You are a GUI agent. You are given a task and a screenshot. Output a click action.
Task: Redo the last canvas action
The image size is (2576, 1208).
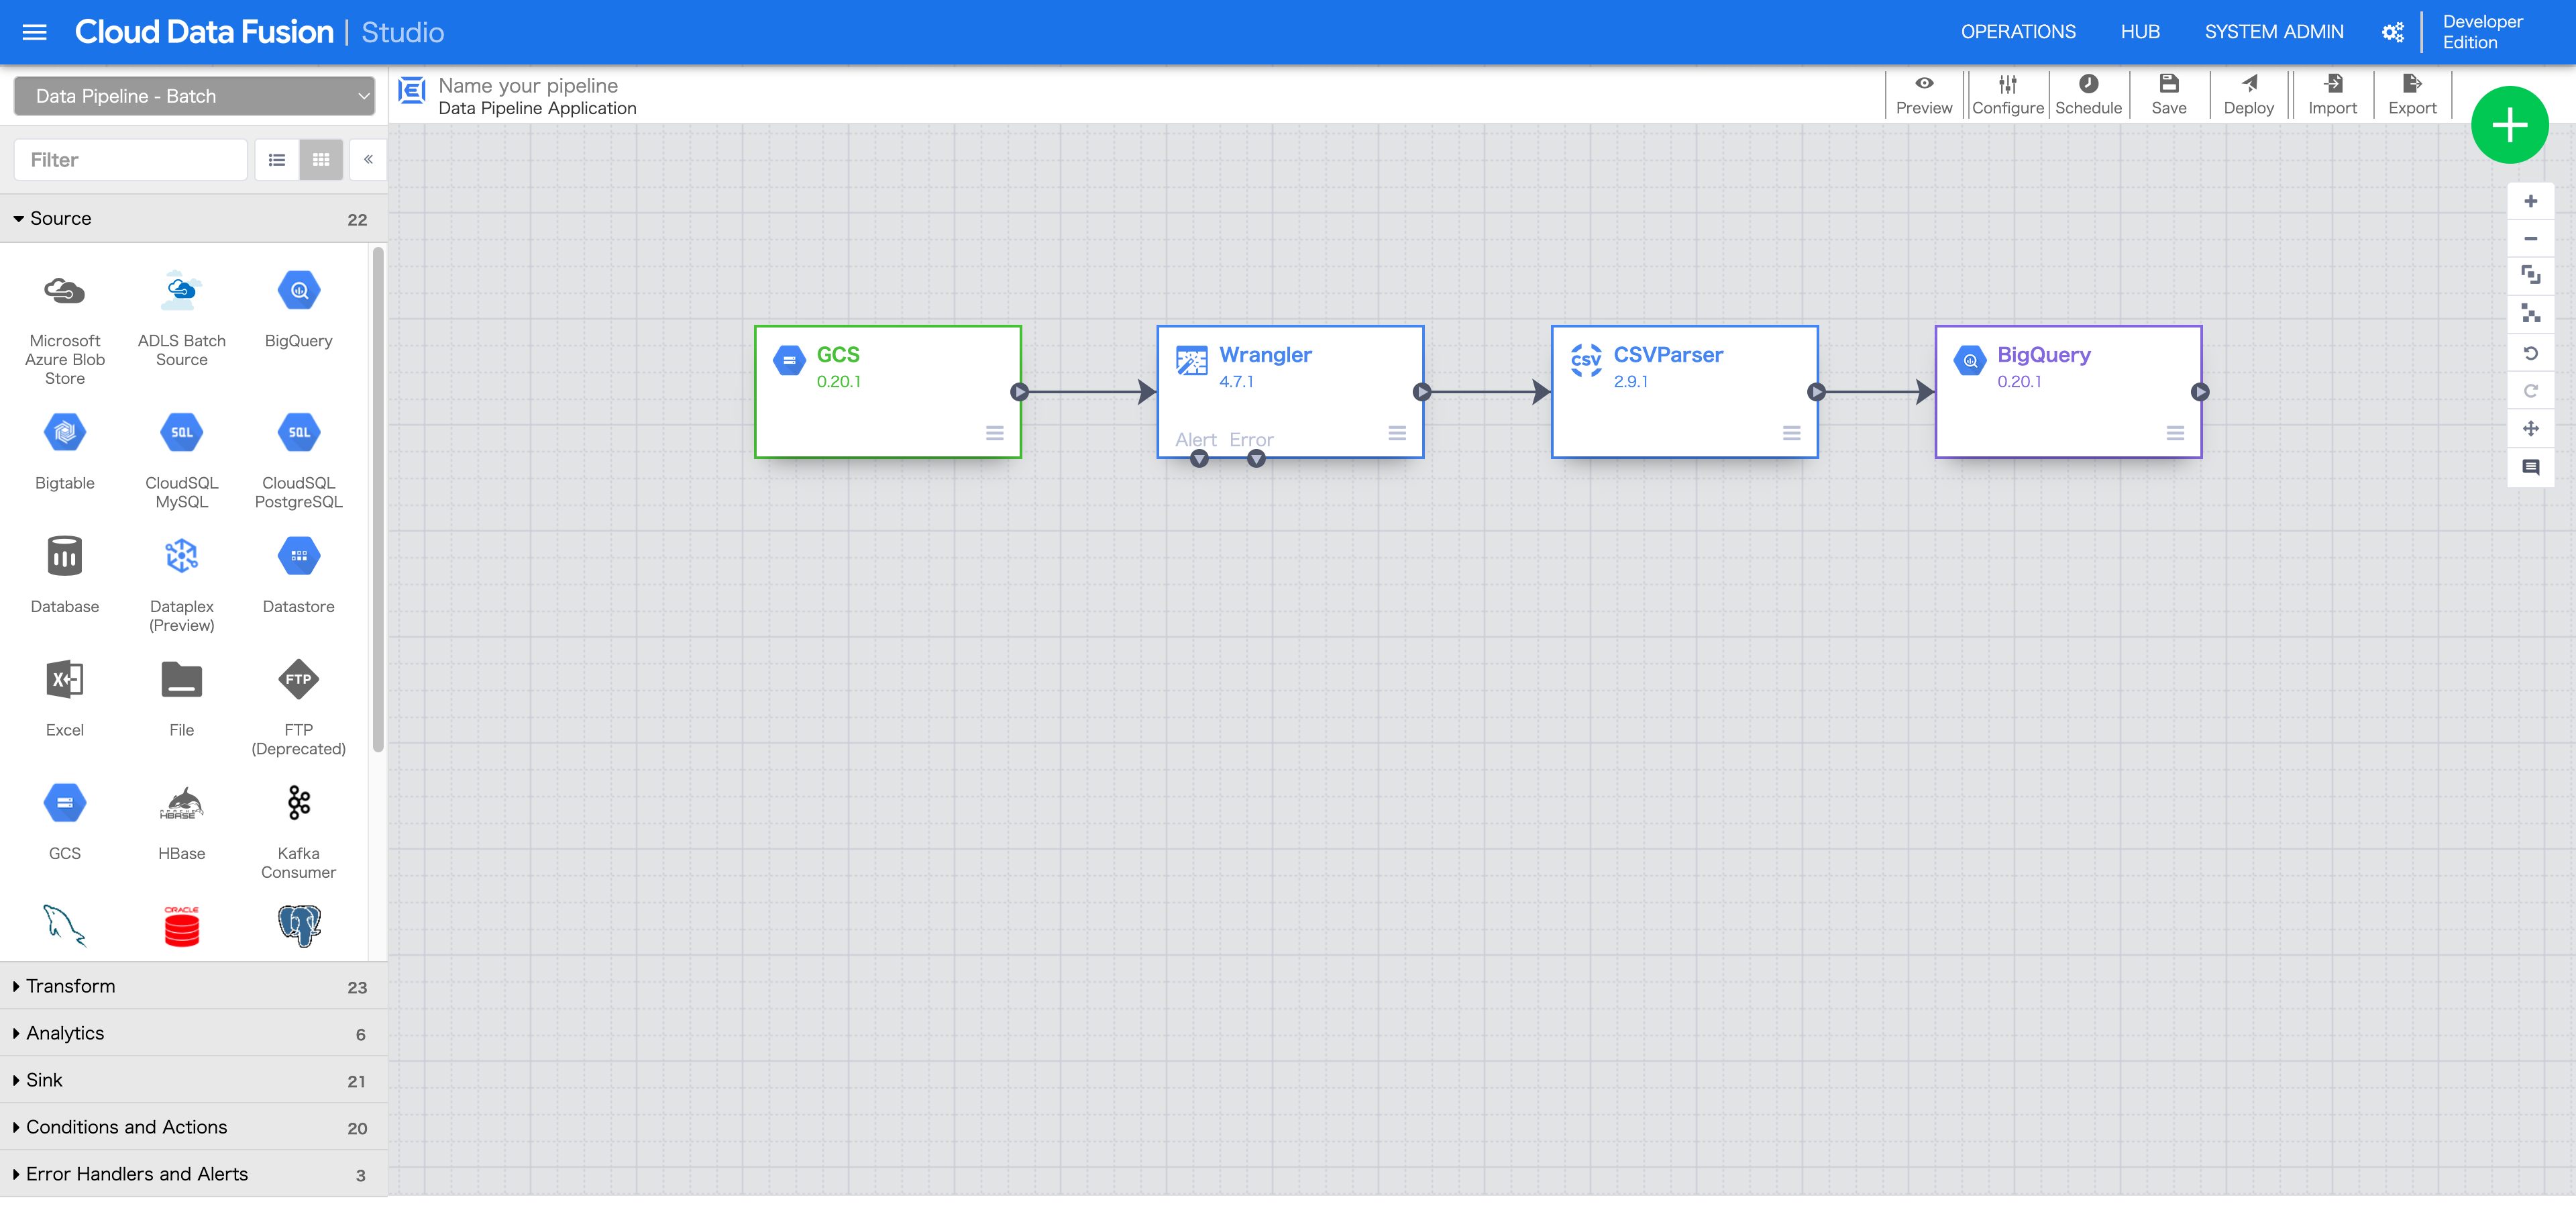pyautogui.click(x=2531, y=391)
